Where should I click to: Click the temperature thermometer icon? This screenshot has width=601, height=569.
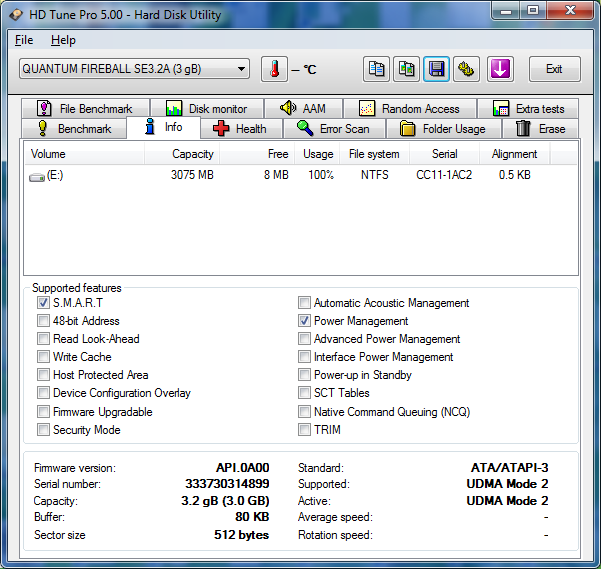tap(274, 69)
